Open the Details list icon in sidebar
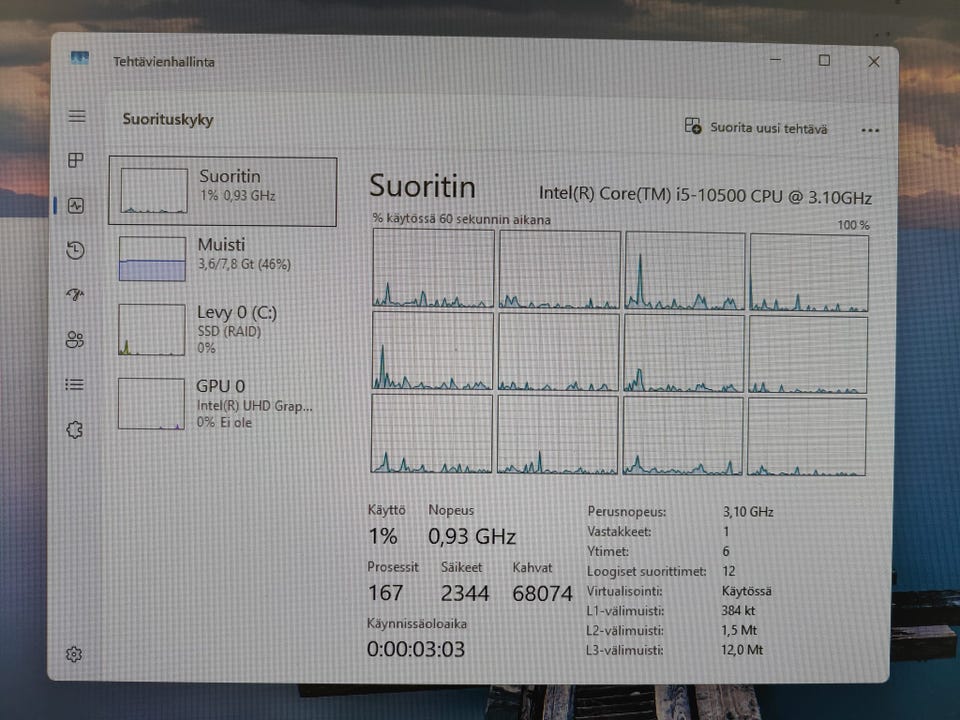 coord(74,384)
